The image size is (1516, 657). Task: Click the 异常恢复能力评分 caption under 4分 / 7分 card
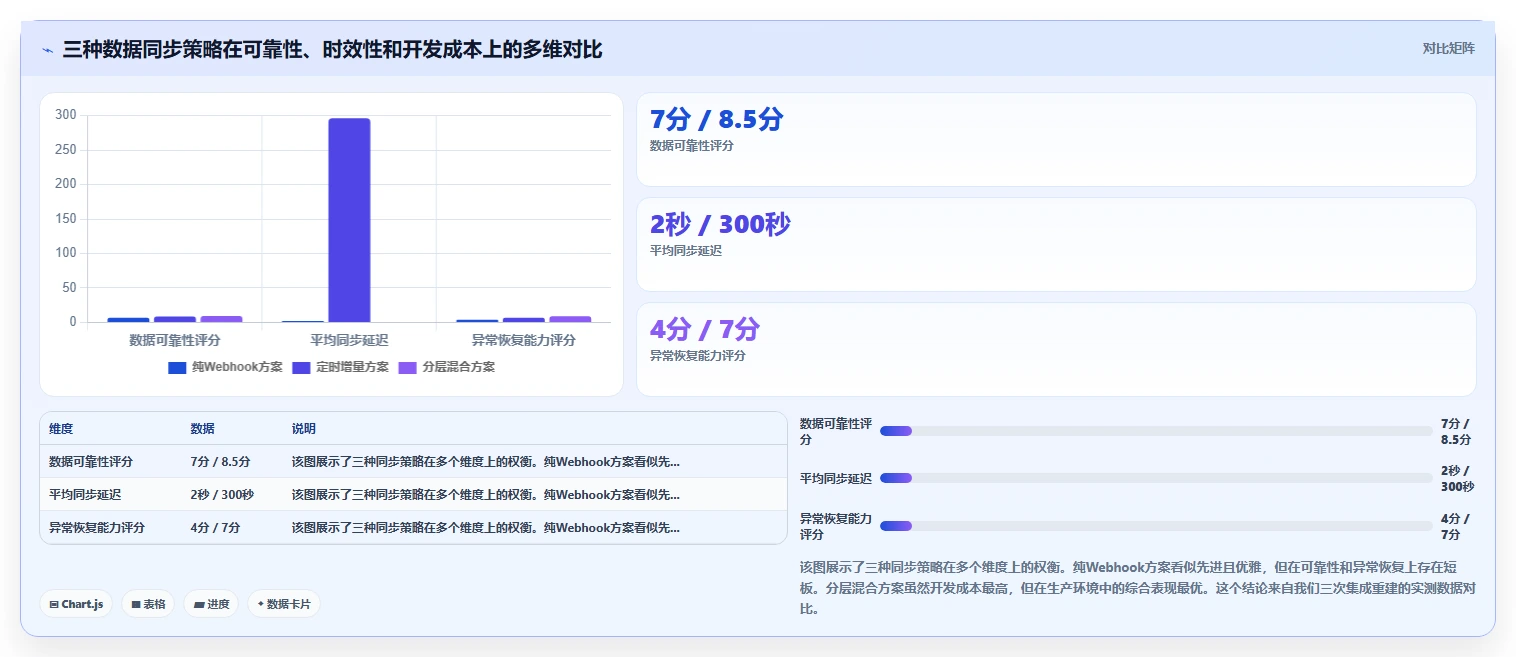pos(698,356)
